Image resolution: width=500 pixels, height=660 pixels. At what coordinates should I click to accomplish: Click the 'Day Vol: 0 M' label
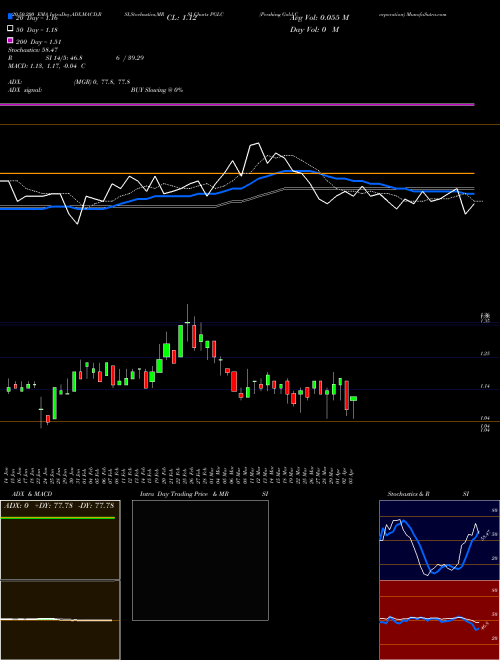click(x=314, y=30)
